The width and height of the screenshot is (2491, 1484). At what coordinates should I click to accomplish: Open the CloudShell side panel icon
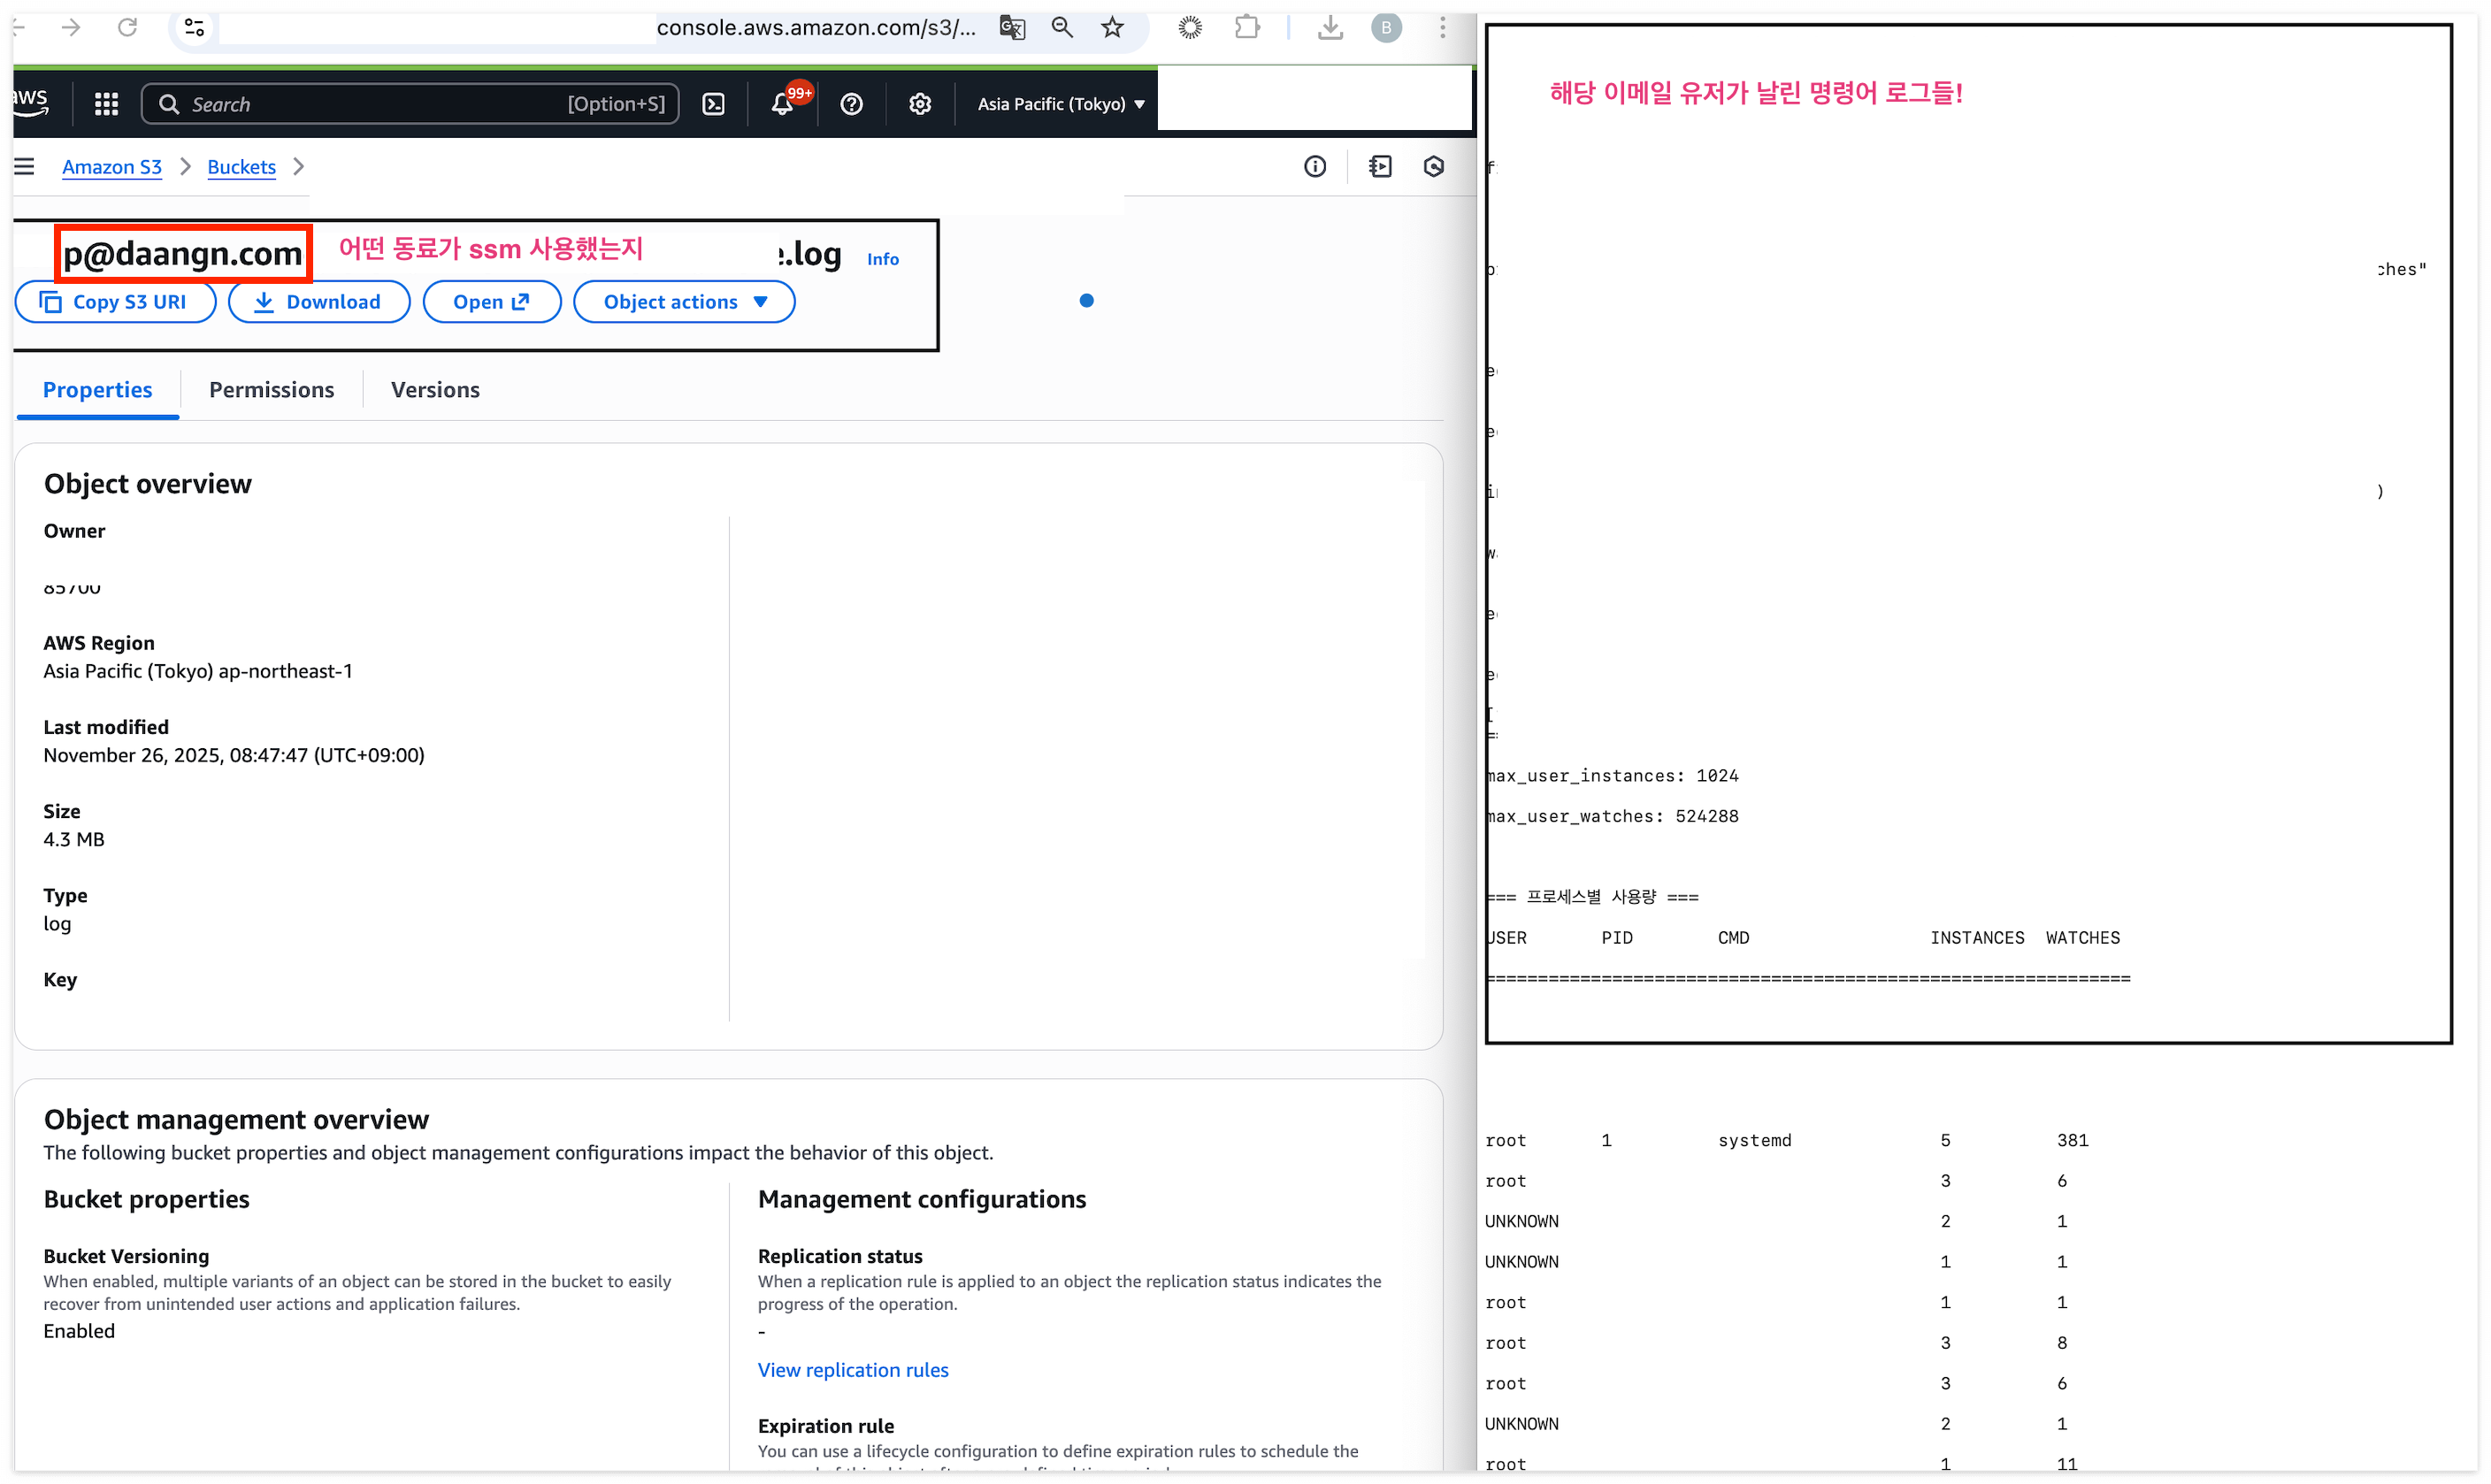(x=1380, y=167)
